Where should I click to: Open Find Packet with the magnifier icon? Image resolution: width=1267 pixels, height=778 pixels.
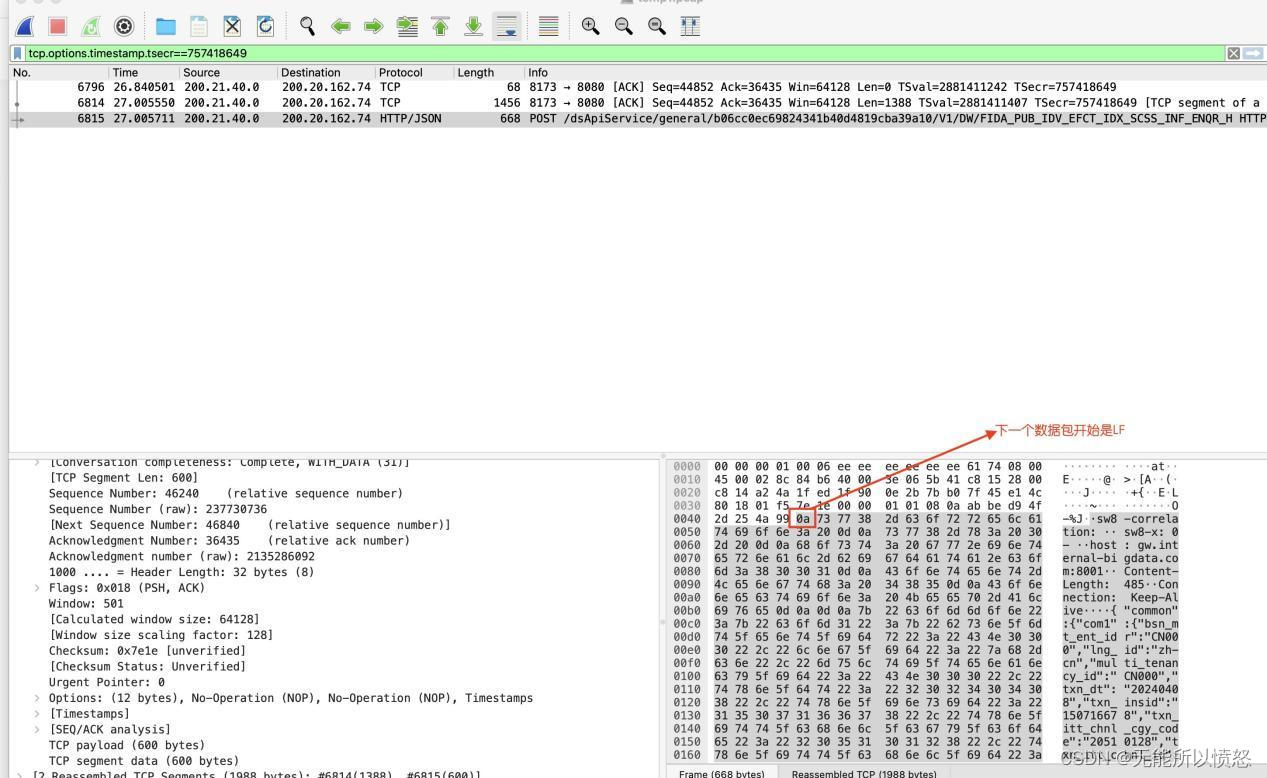point(307,27)
